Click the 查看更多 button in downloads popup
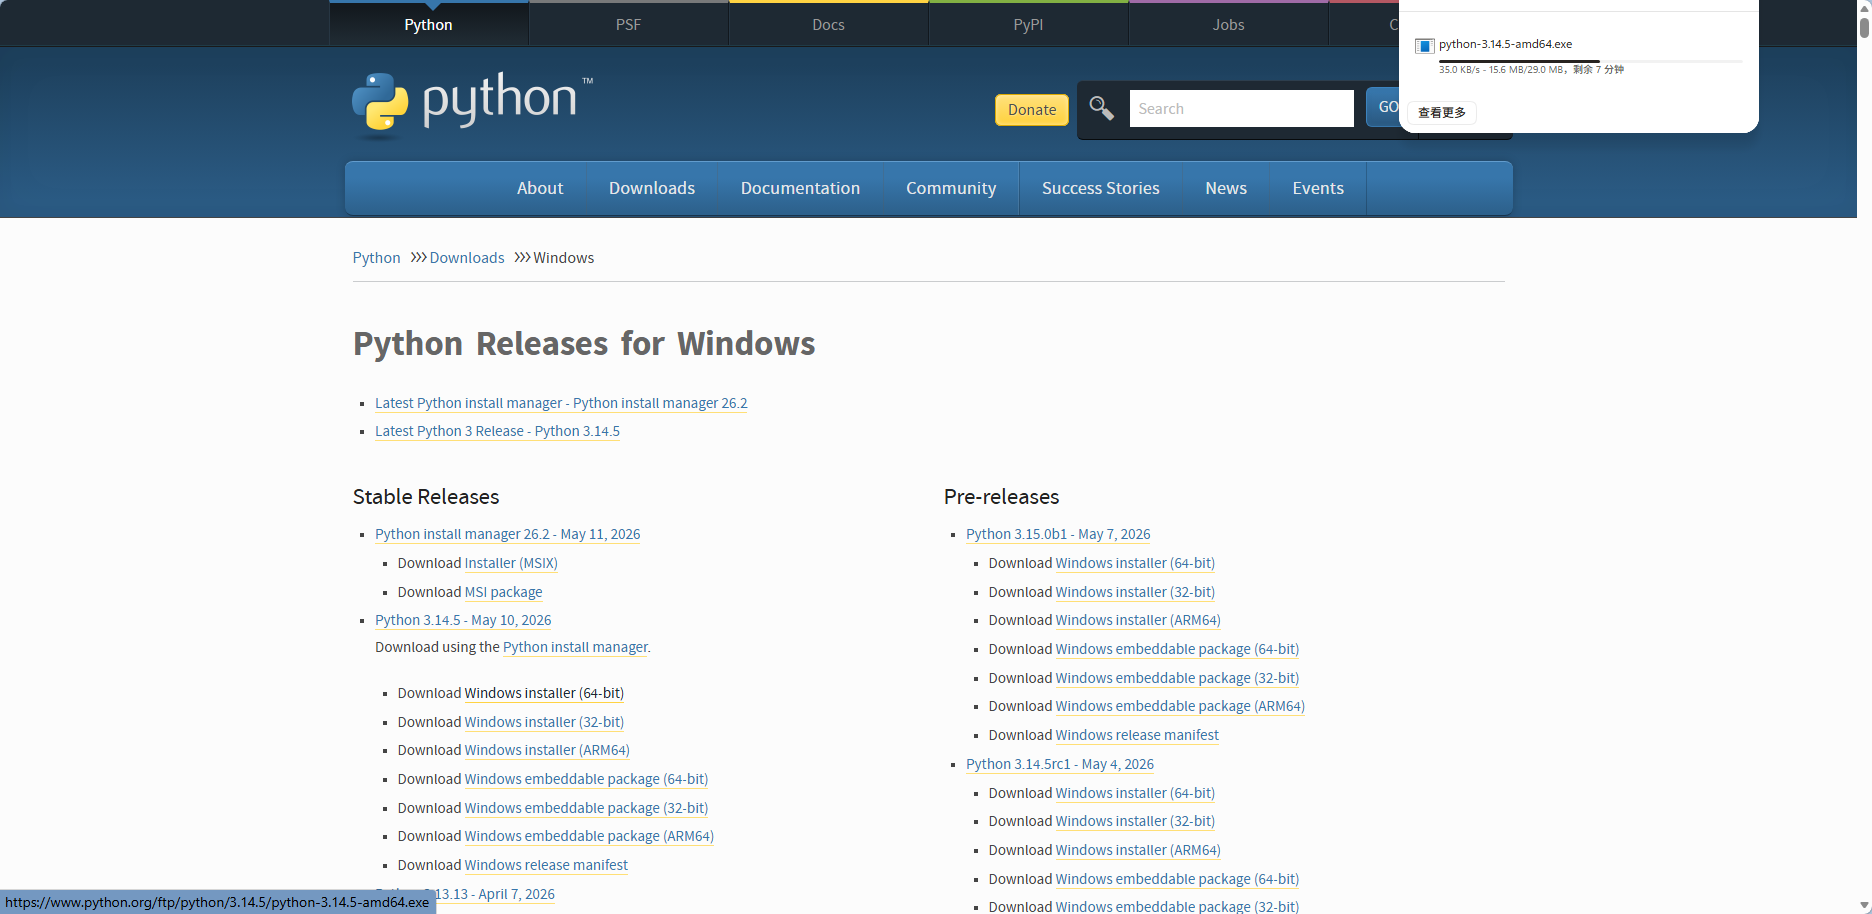 tap(1442, 113)
